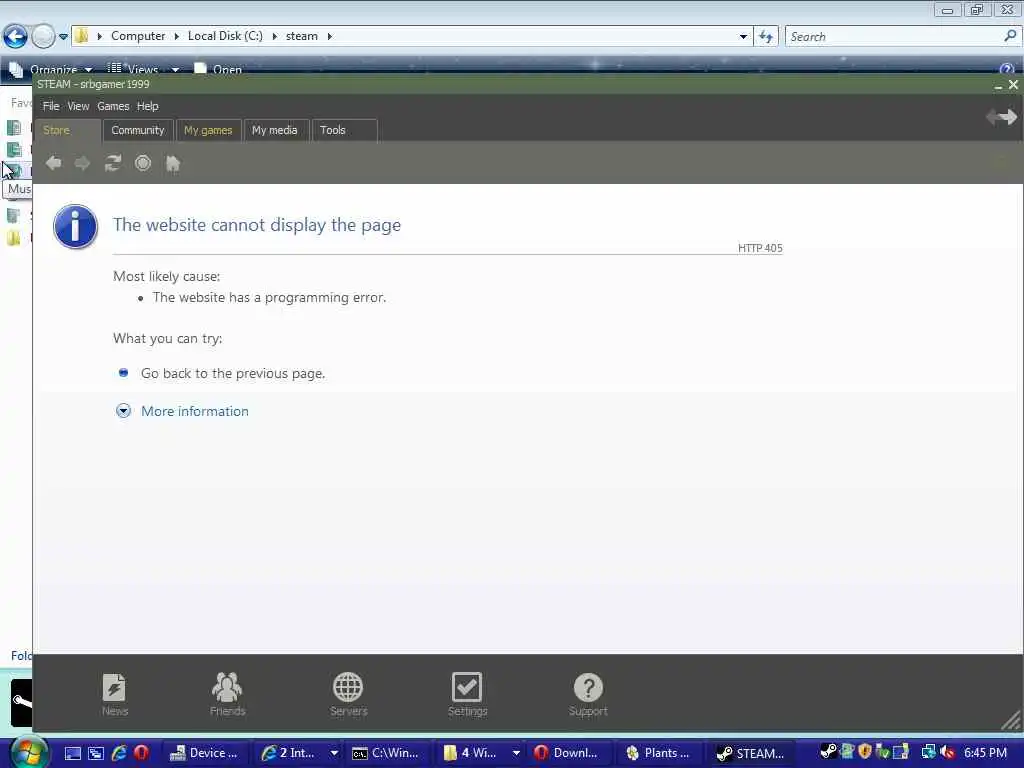
Task: Click Local Disk (C:) in breadcrumb
Action: (x=225, y=37)
